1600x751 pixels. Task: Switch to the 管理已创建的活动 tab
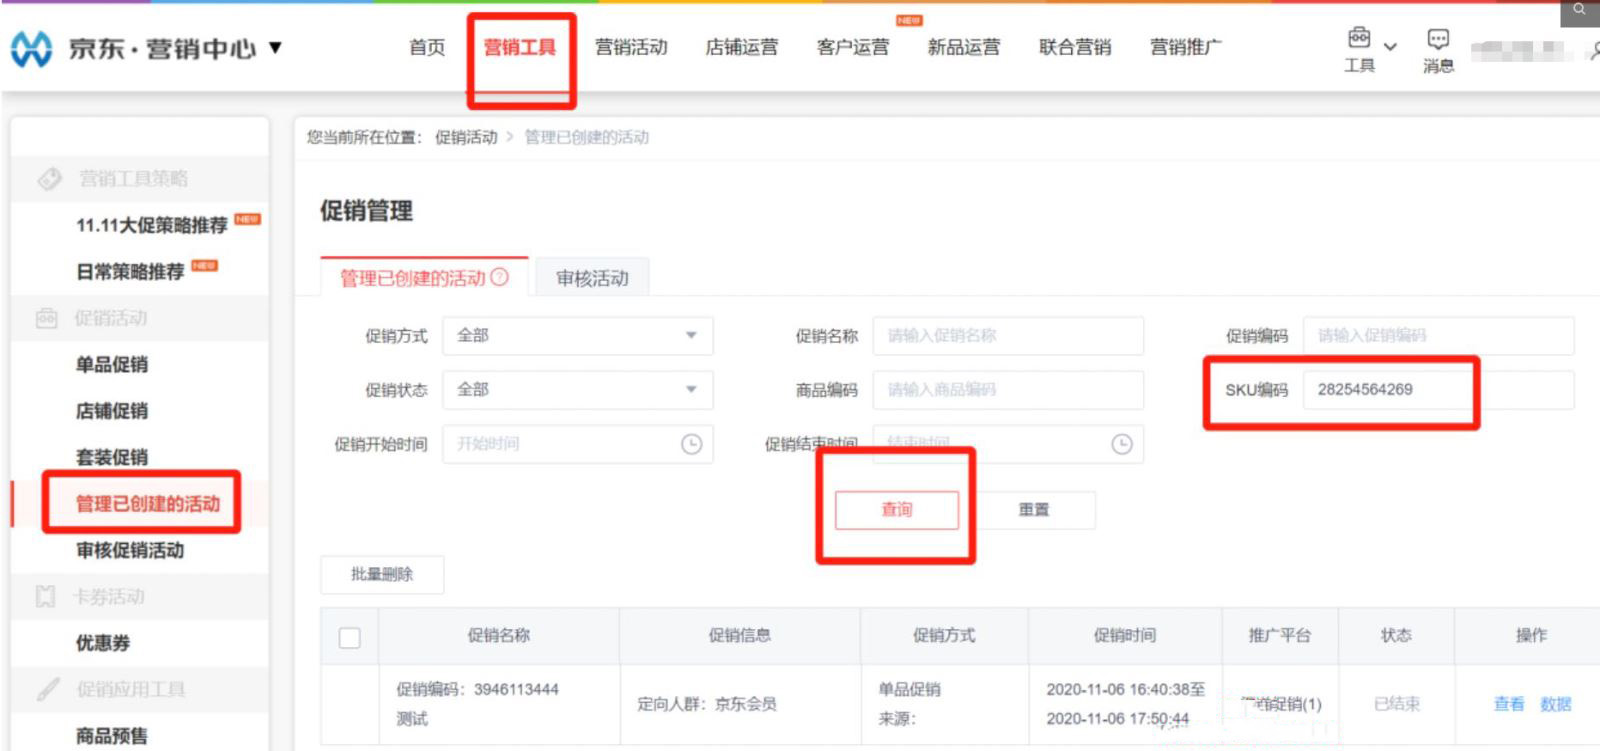(424, 277)
